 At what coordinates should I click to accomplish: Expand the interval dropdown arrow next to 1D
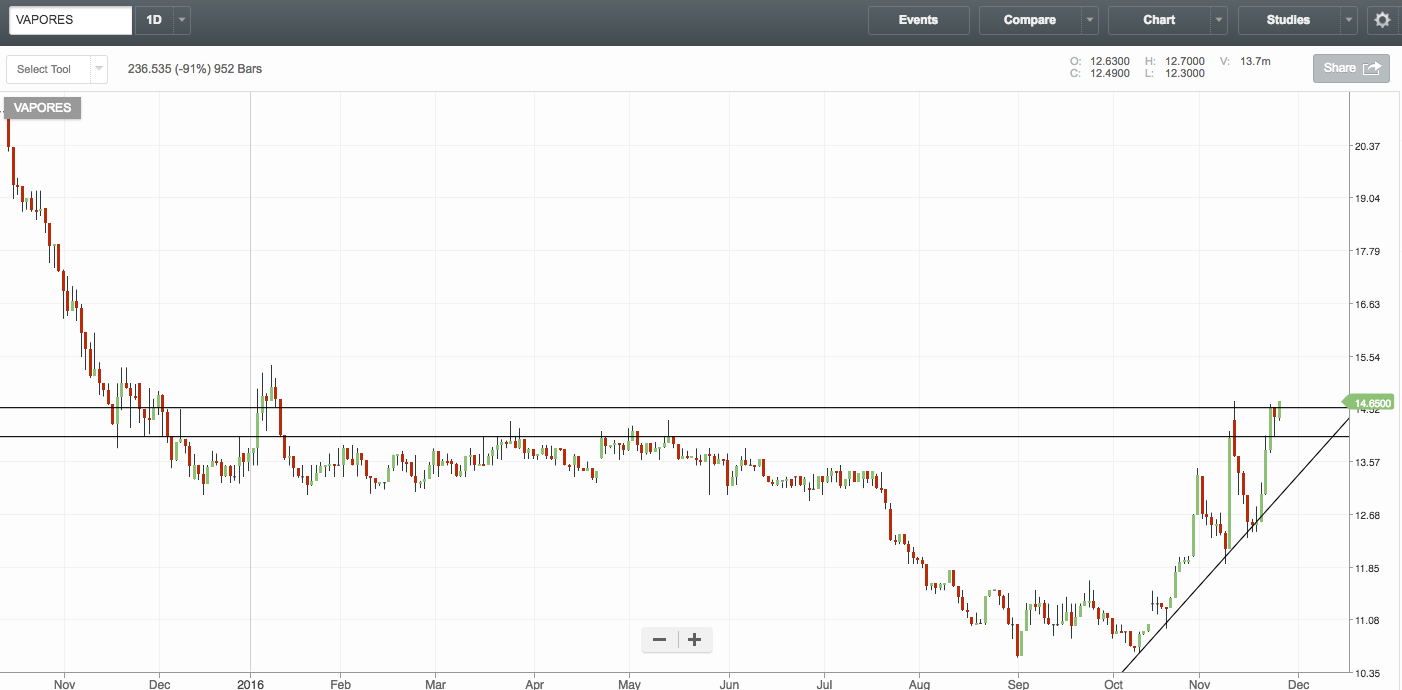(181, 20)
